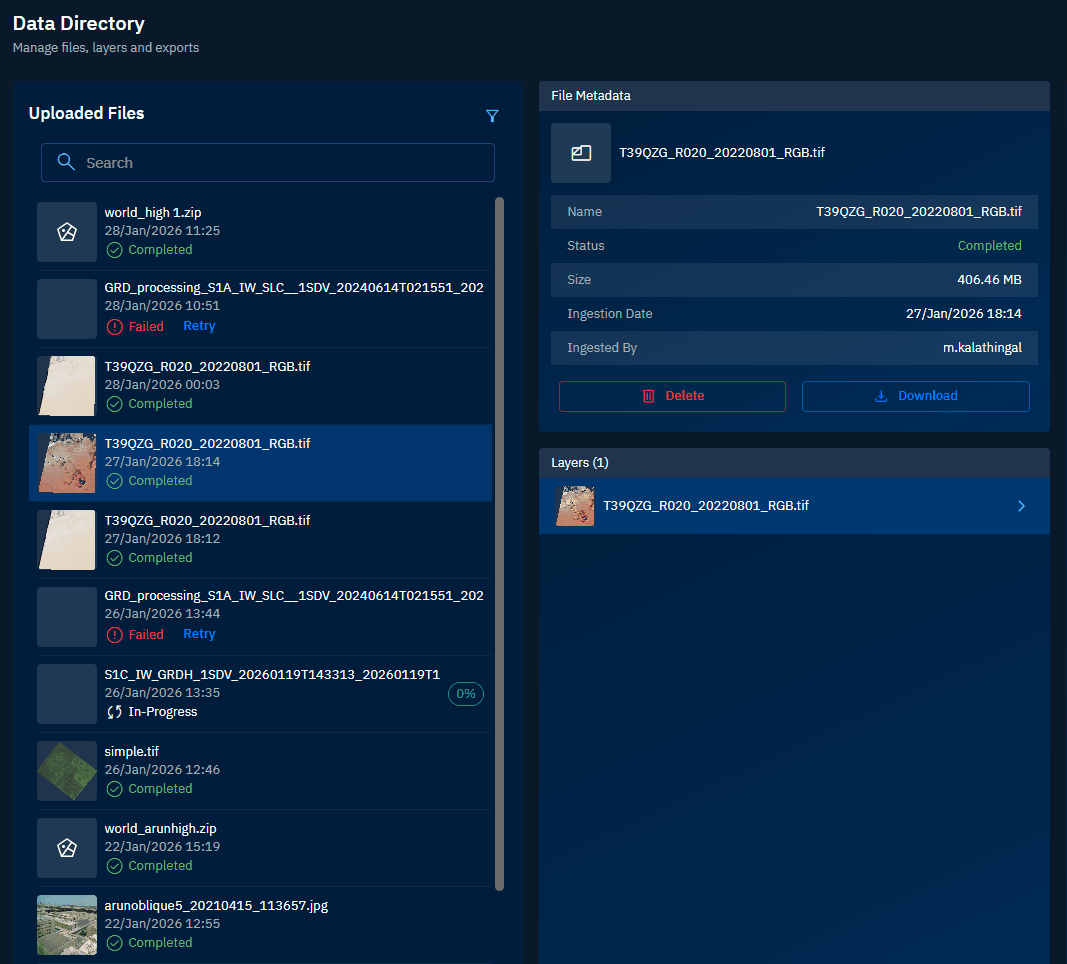Open the filter icon in Uploaded Files
The image size is (1067, 964).
click(491, 116)
